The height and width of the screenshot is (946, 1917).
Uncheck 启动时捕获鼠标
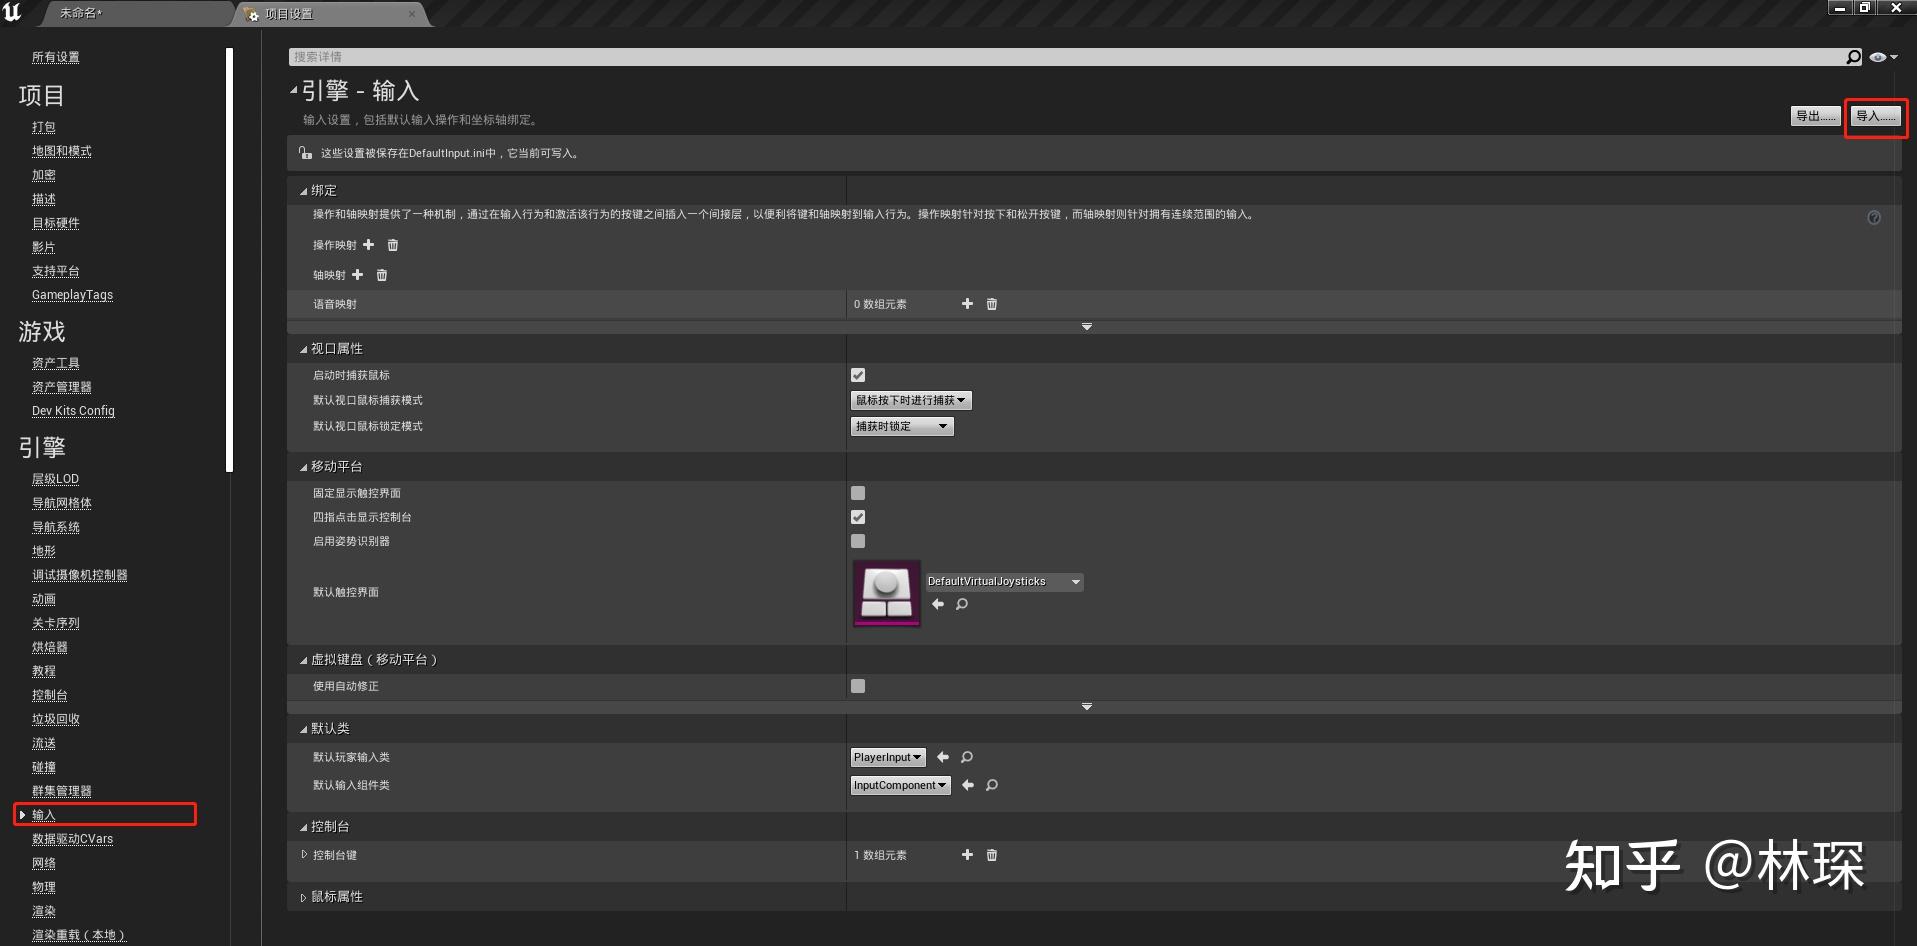click(857, 375)
